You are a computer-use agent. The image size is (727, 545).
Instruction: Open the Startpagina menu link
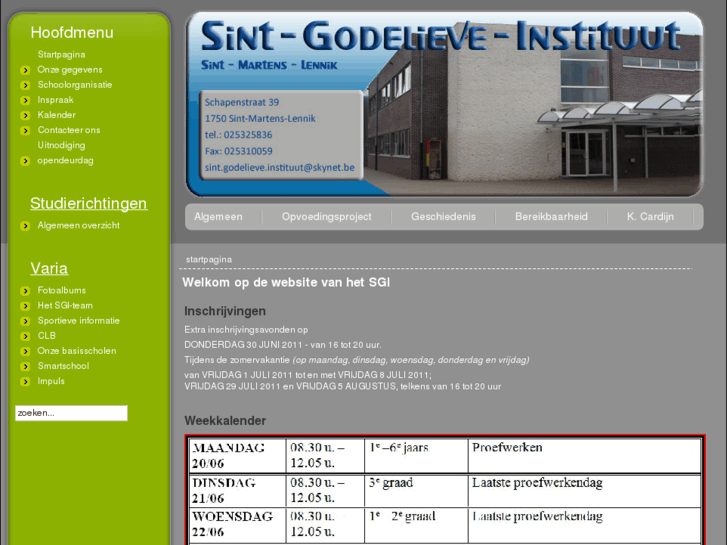[x=61, y=55]
